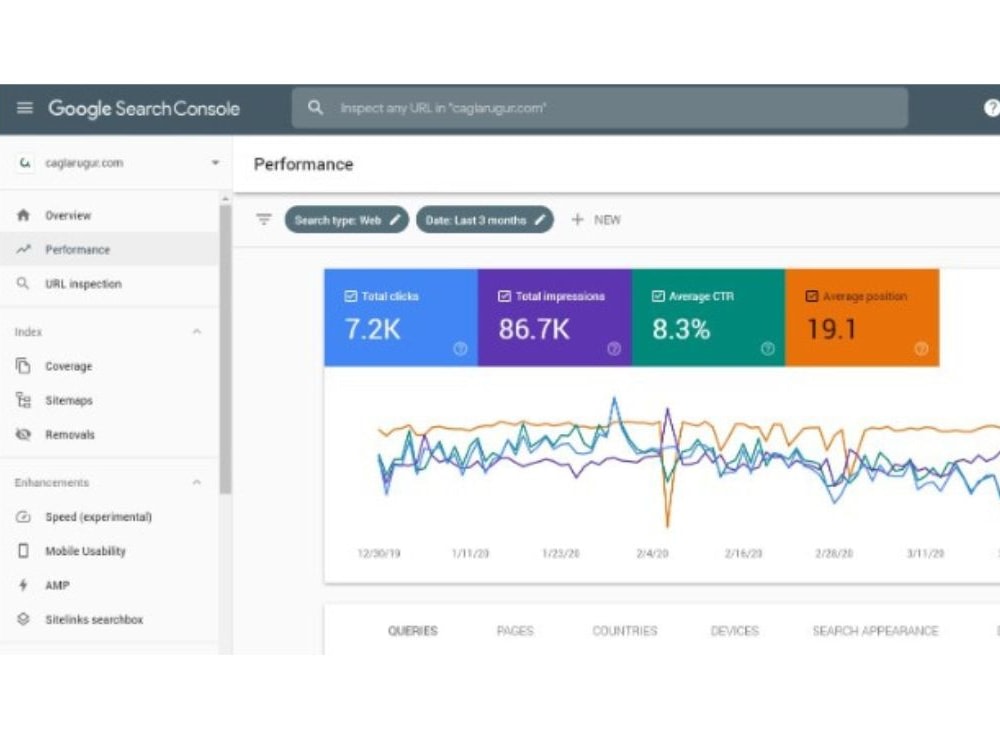This screenshot has height=750, width=1000.
Task: Switch to the DEVICES tab
Action: pos(735,631)
